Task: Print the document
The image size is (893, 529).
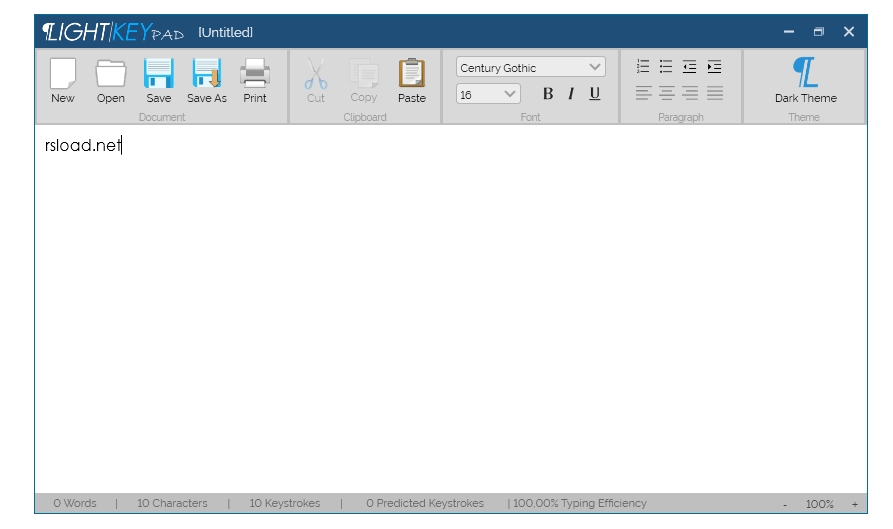Action: [255, 80]
